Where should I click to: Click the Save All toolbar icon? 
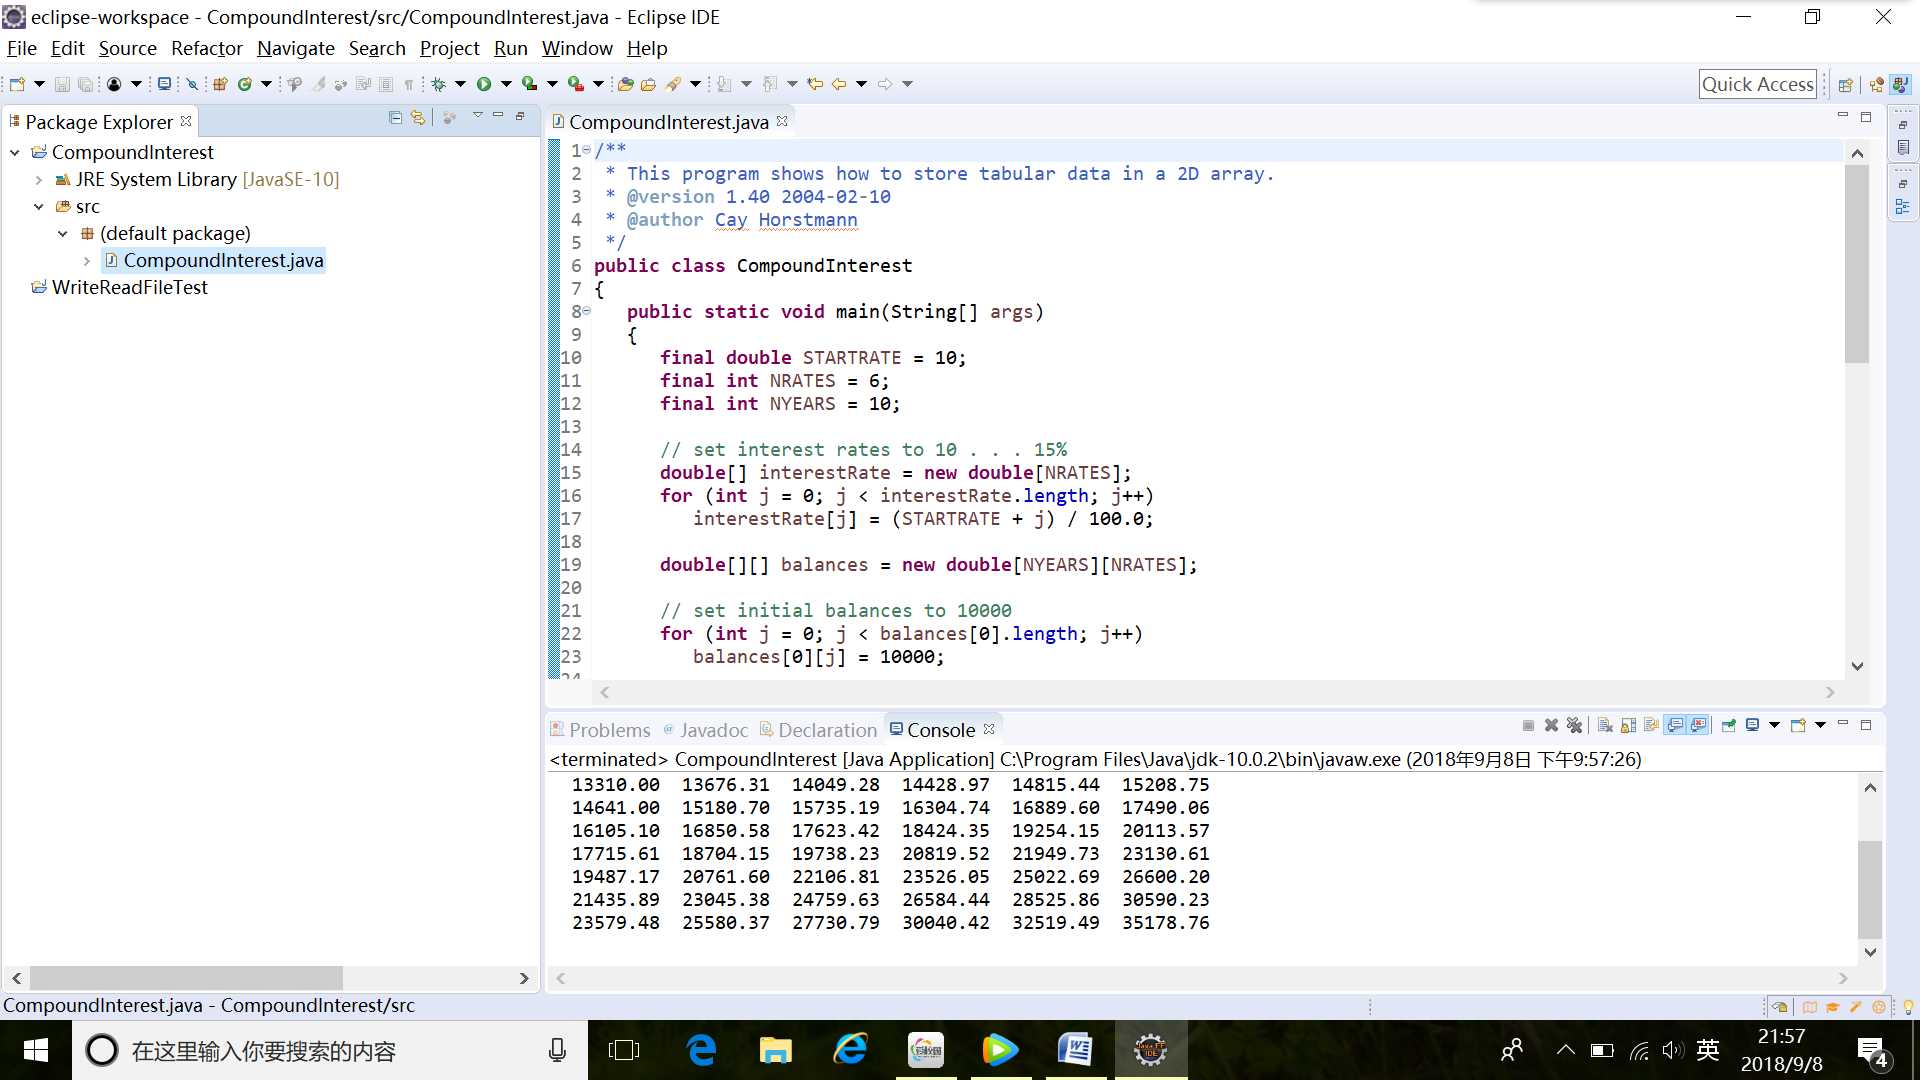pos(86,83)
